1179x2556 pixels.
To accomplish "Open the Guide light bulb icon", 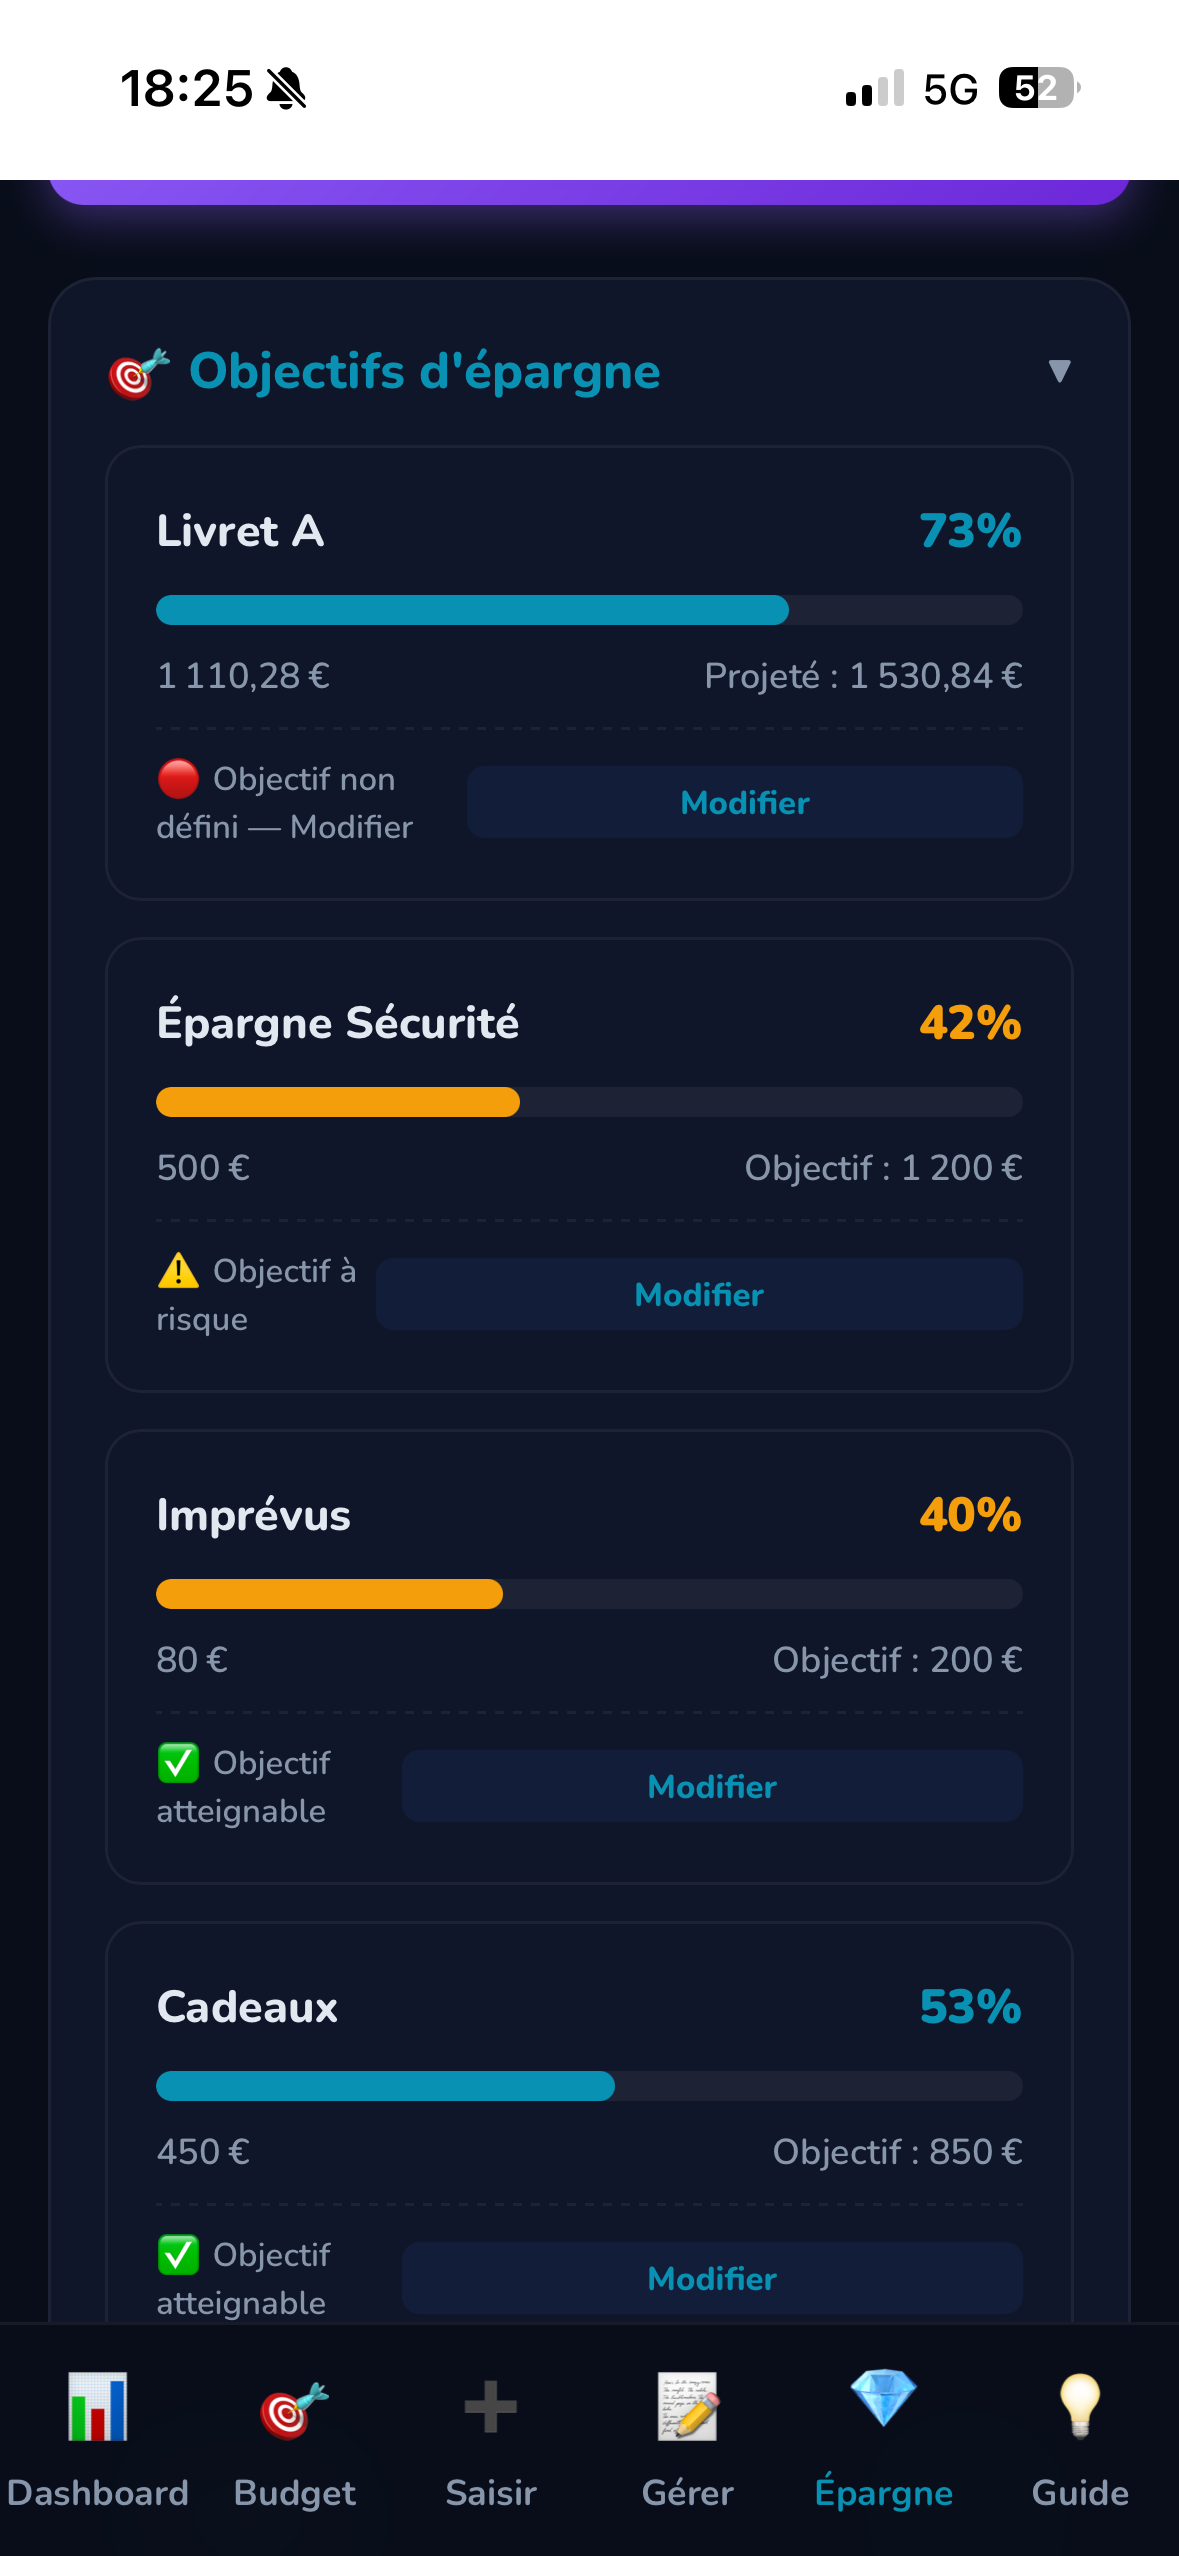I will [x=1080, y=2404].
